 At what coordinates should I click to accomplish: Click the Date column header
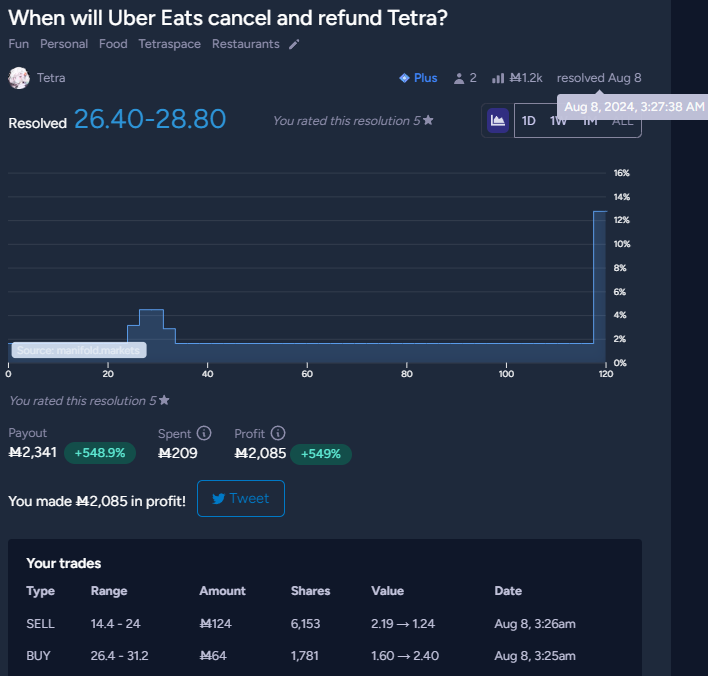508,591
